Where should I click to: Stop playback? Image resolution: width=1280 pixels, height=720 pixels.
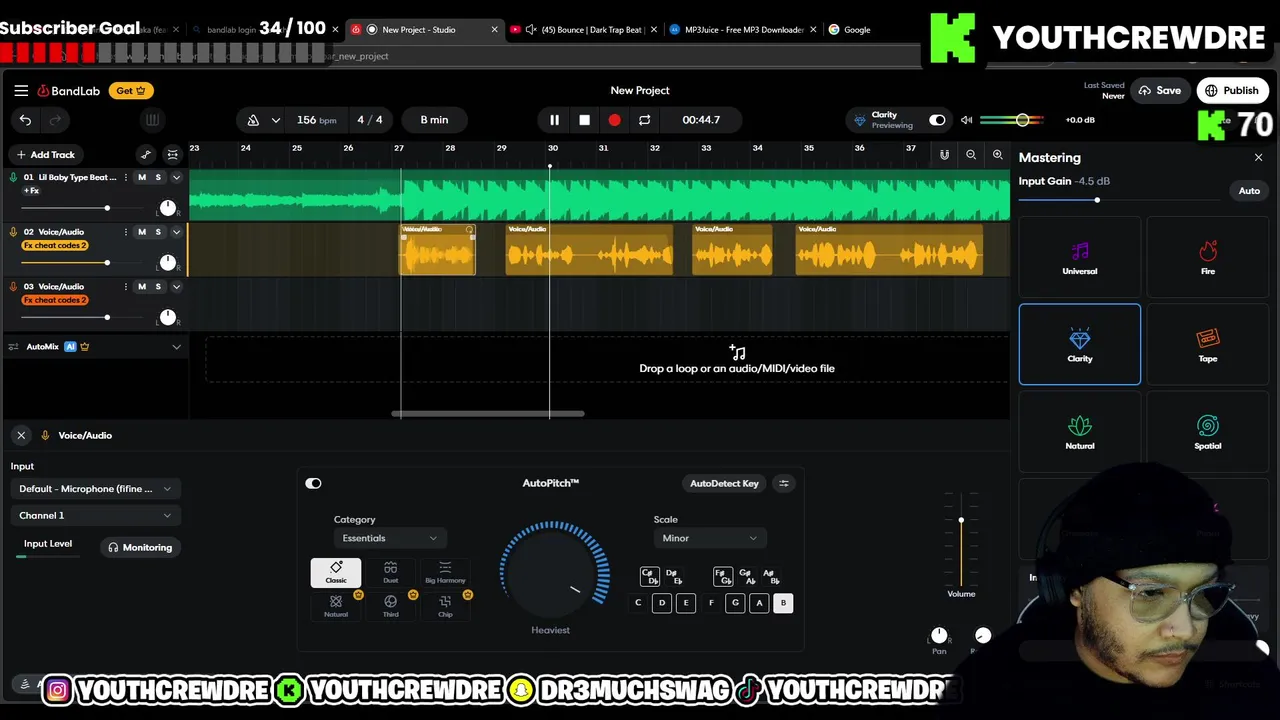pyautogui.click(x=584, y=120)
